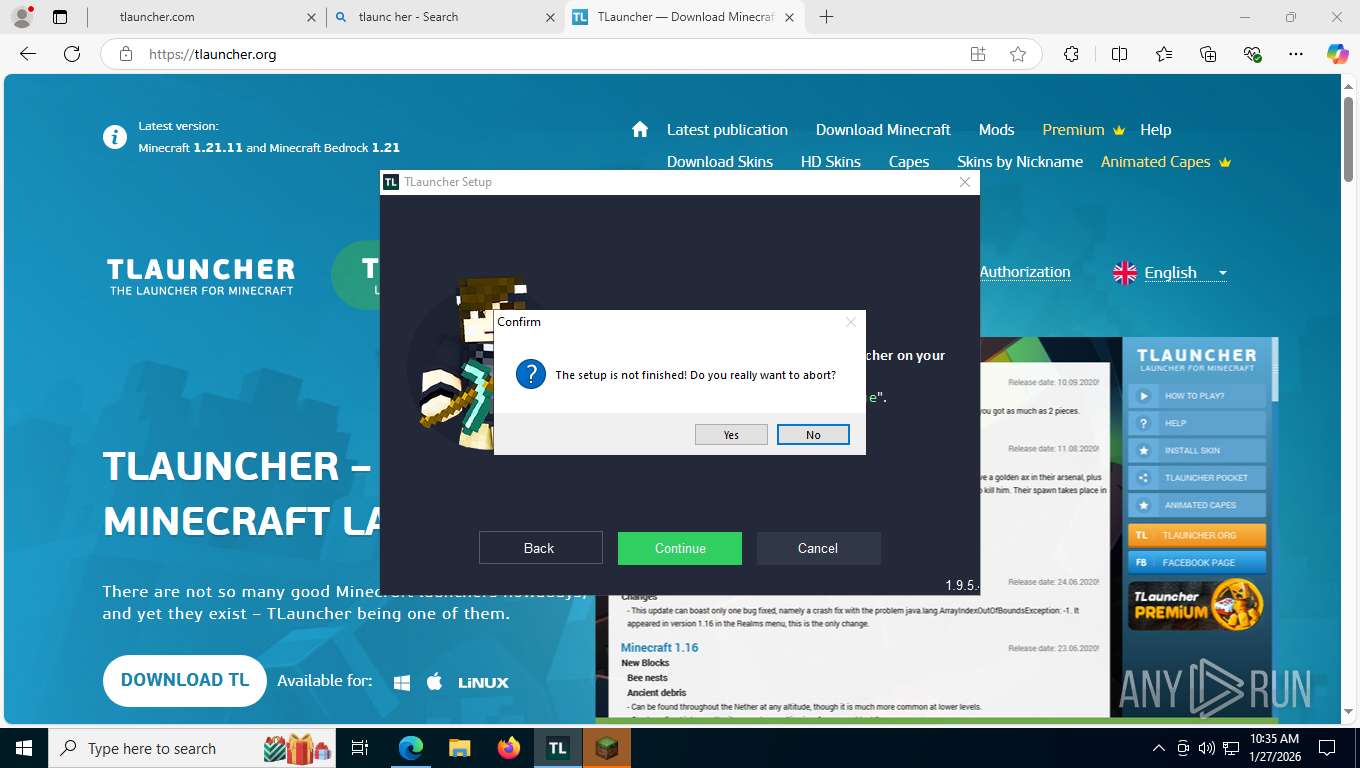Screen dimensions: 1360x768
Task: Click the site info padlock icon
Action: click(x=125, y=54)
